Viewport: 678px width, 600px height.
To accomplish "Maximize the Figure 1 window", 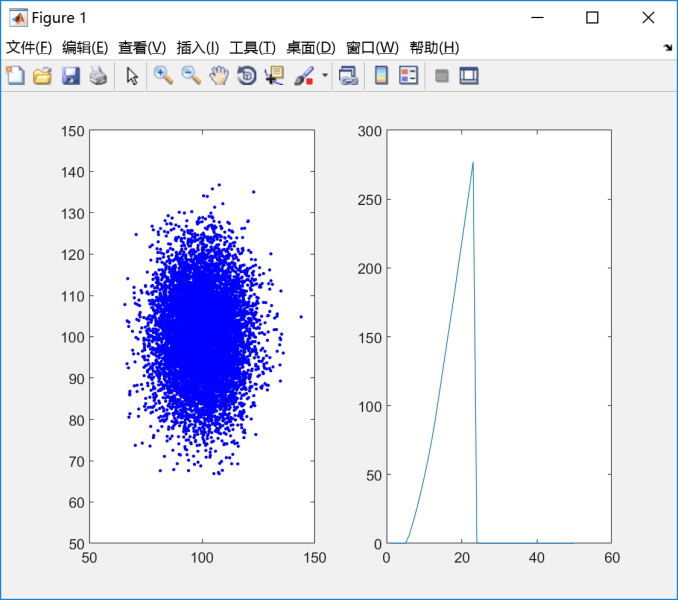I will coord(592,18).
